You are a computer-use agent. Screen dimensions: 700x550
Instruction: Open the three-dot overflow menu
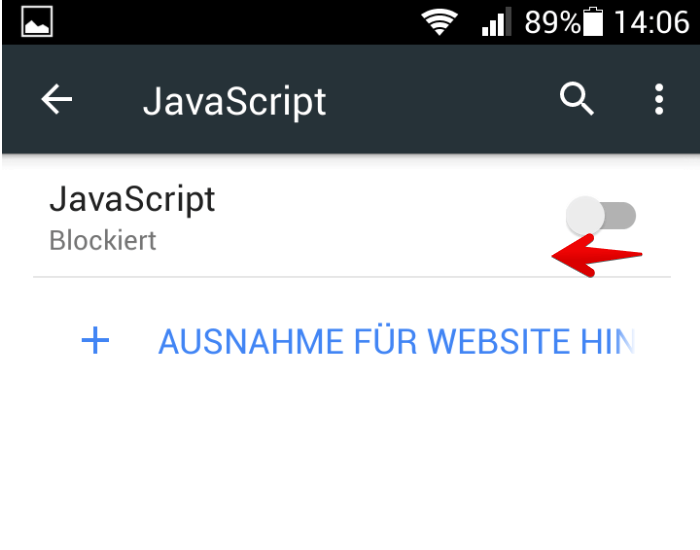click(x=659, y=99)
